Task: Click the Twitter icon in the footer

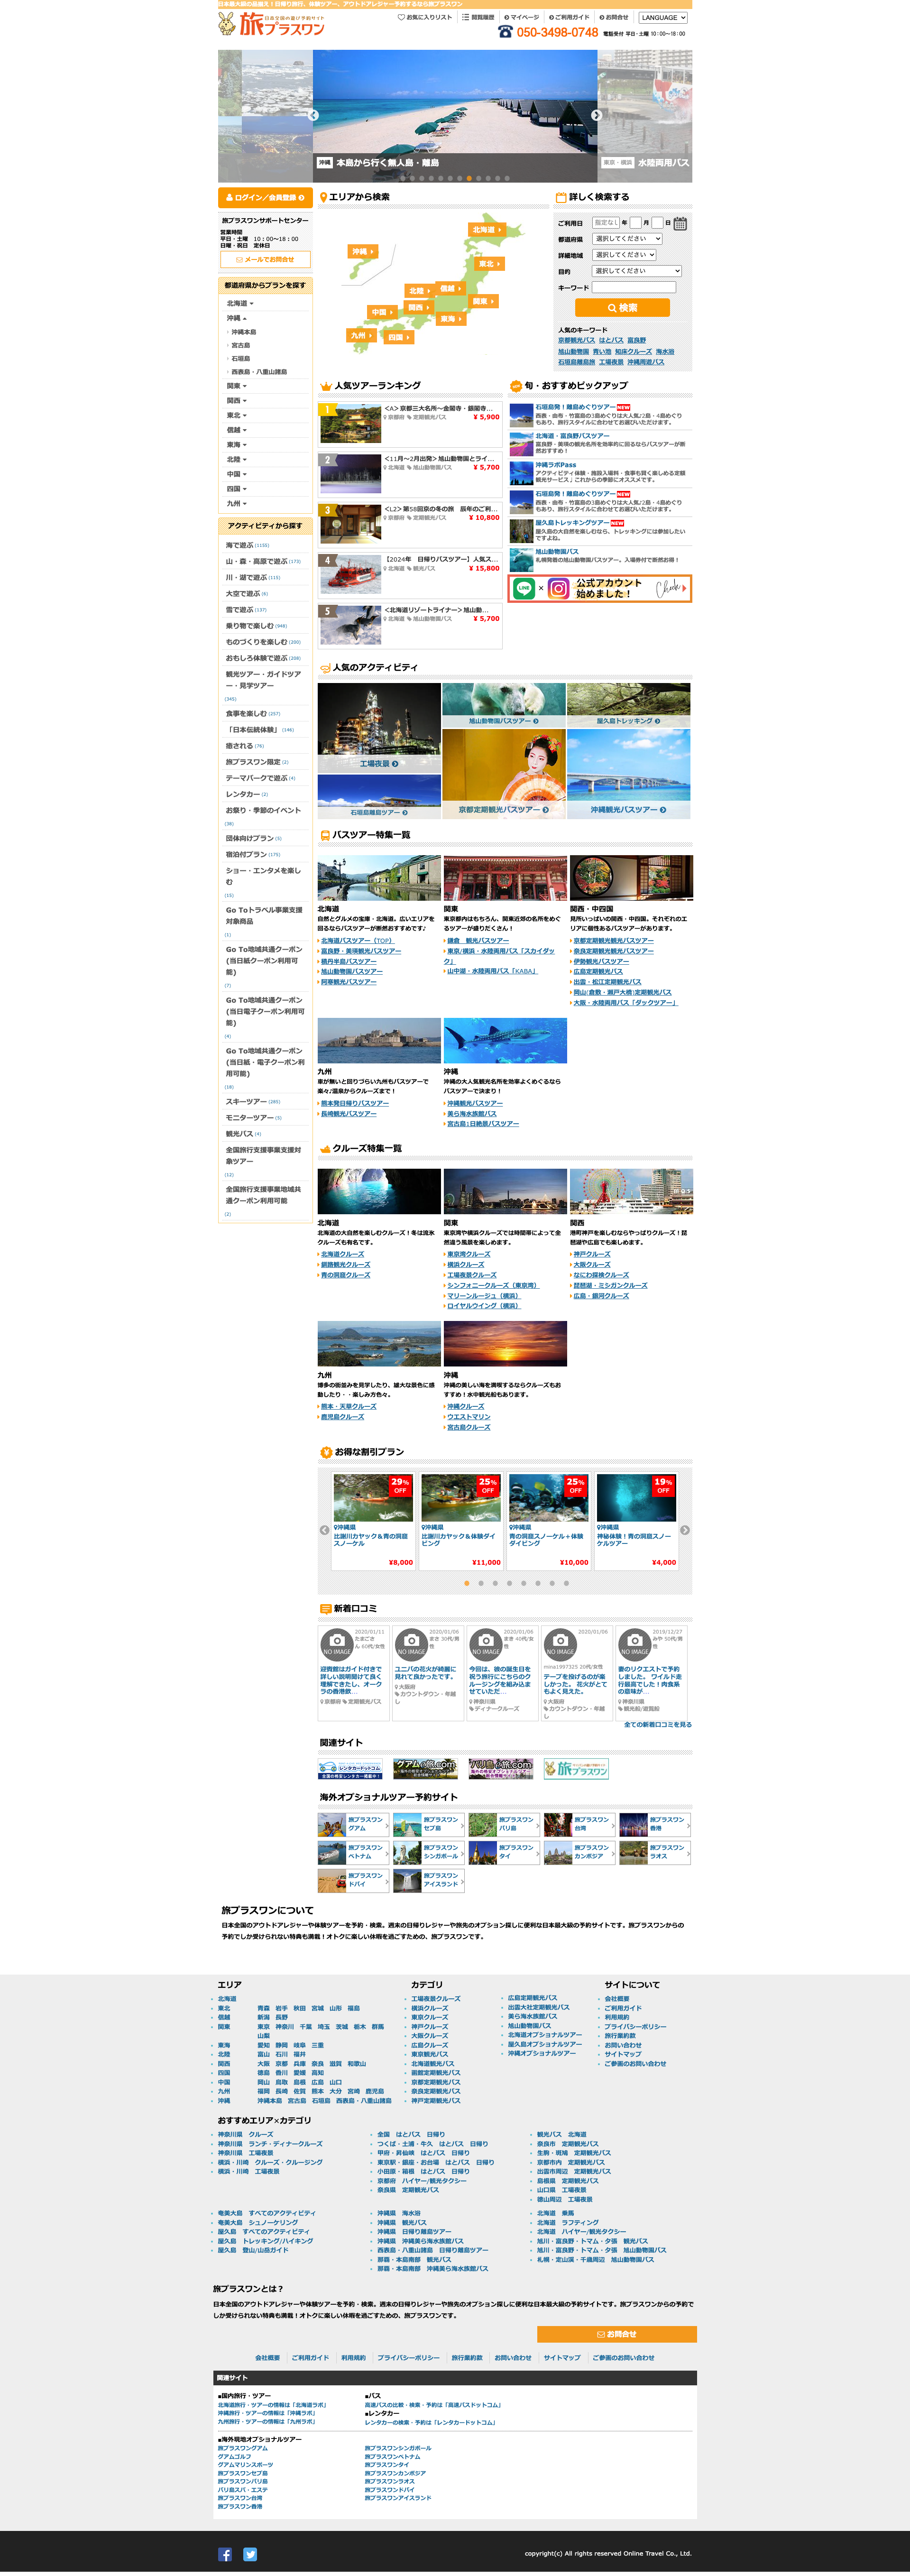Action: (250, 2553)
